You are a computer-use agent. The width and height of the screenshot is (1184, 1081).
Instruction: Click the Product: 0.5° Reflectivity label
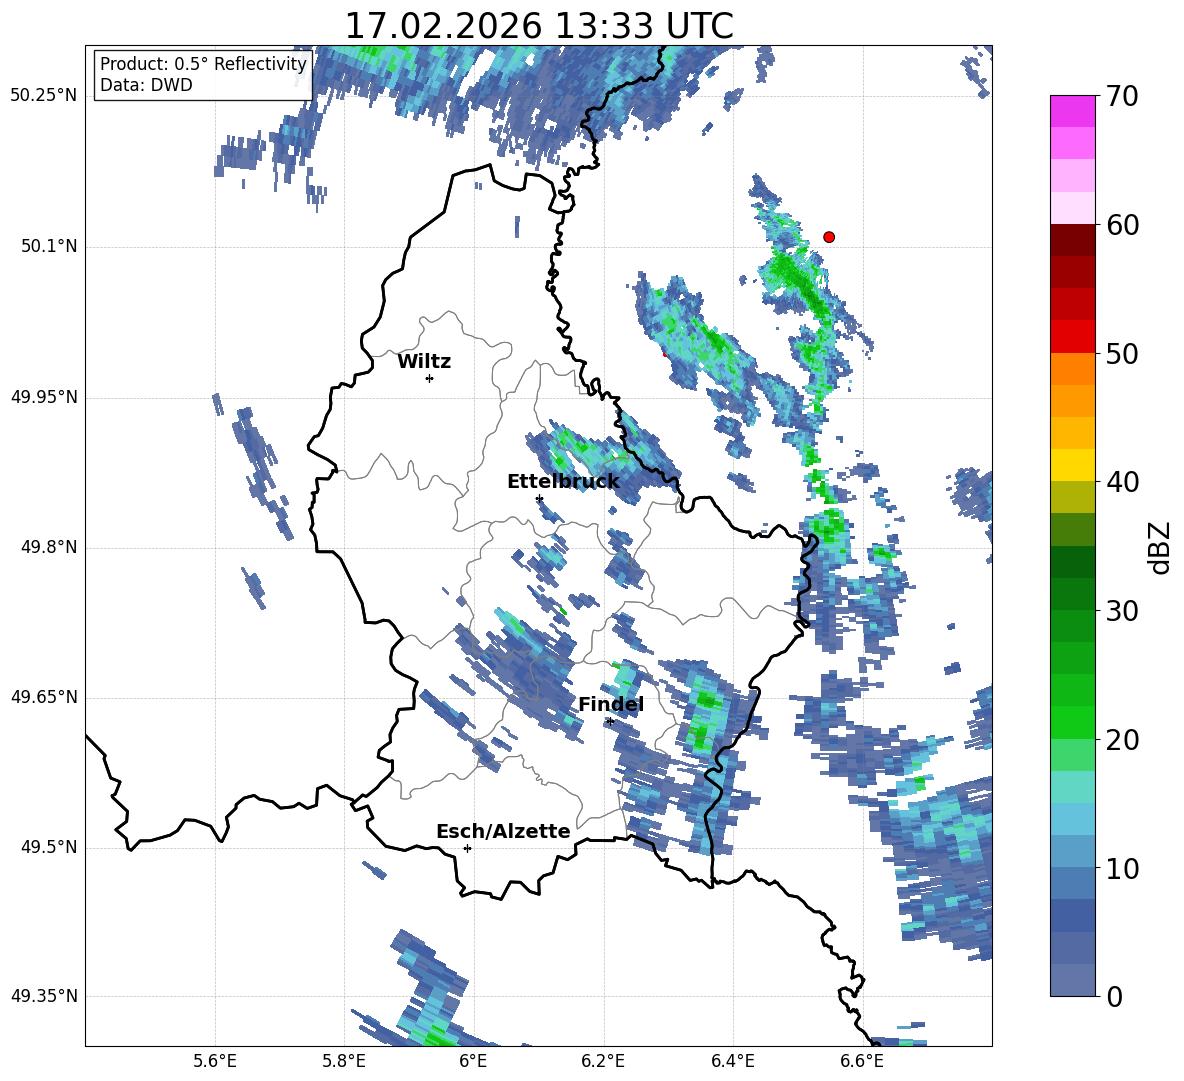coord(203,63)
